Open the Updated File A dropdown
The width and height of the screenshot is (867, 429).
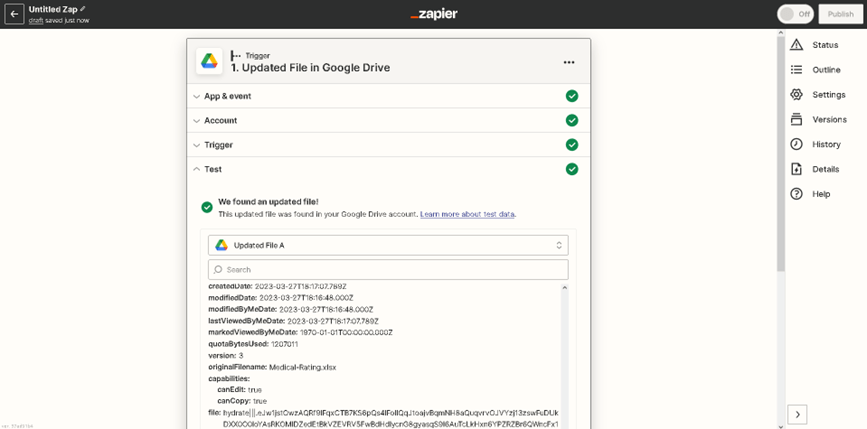pyautogui.click(x=388, y=245)
